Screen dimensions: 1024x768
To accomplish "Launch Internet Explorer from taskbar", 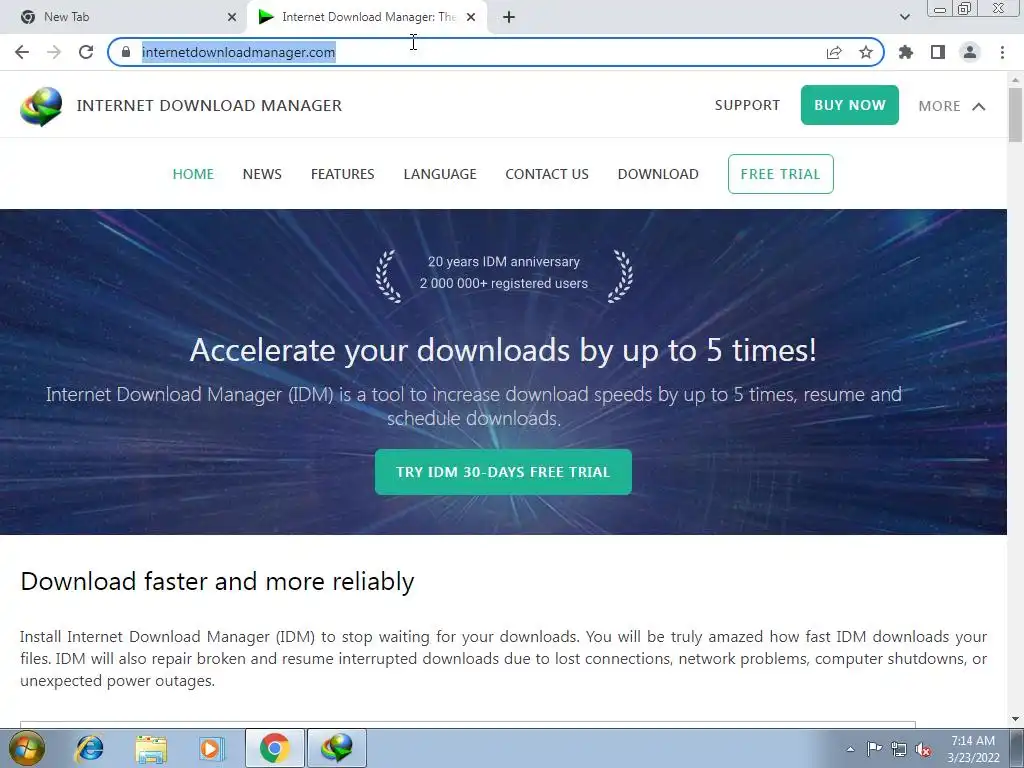I will pos(89,748).
